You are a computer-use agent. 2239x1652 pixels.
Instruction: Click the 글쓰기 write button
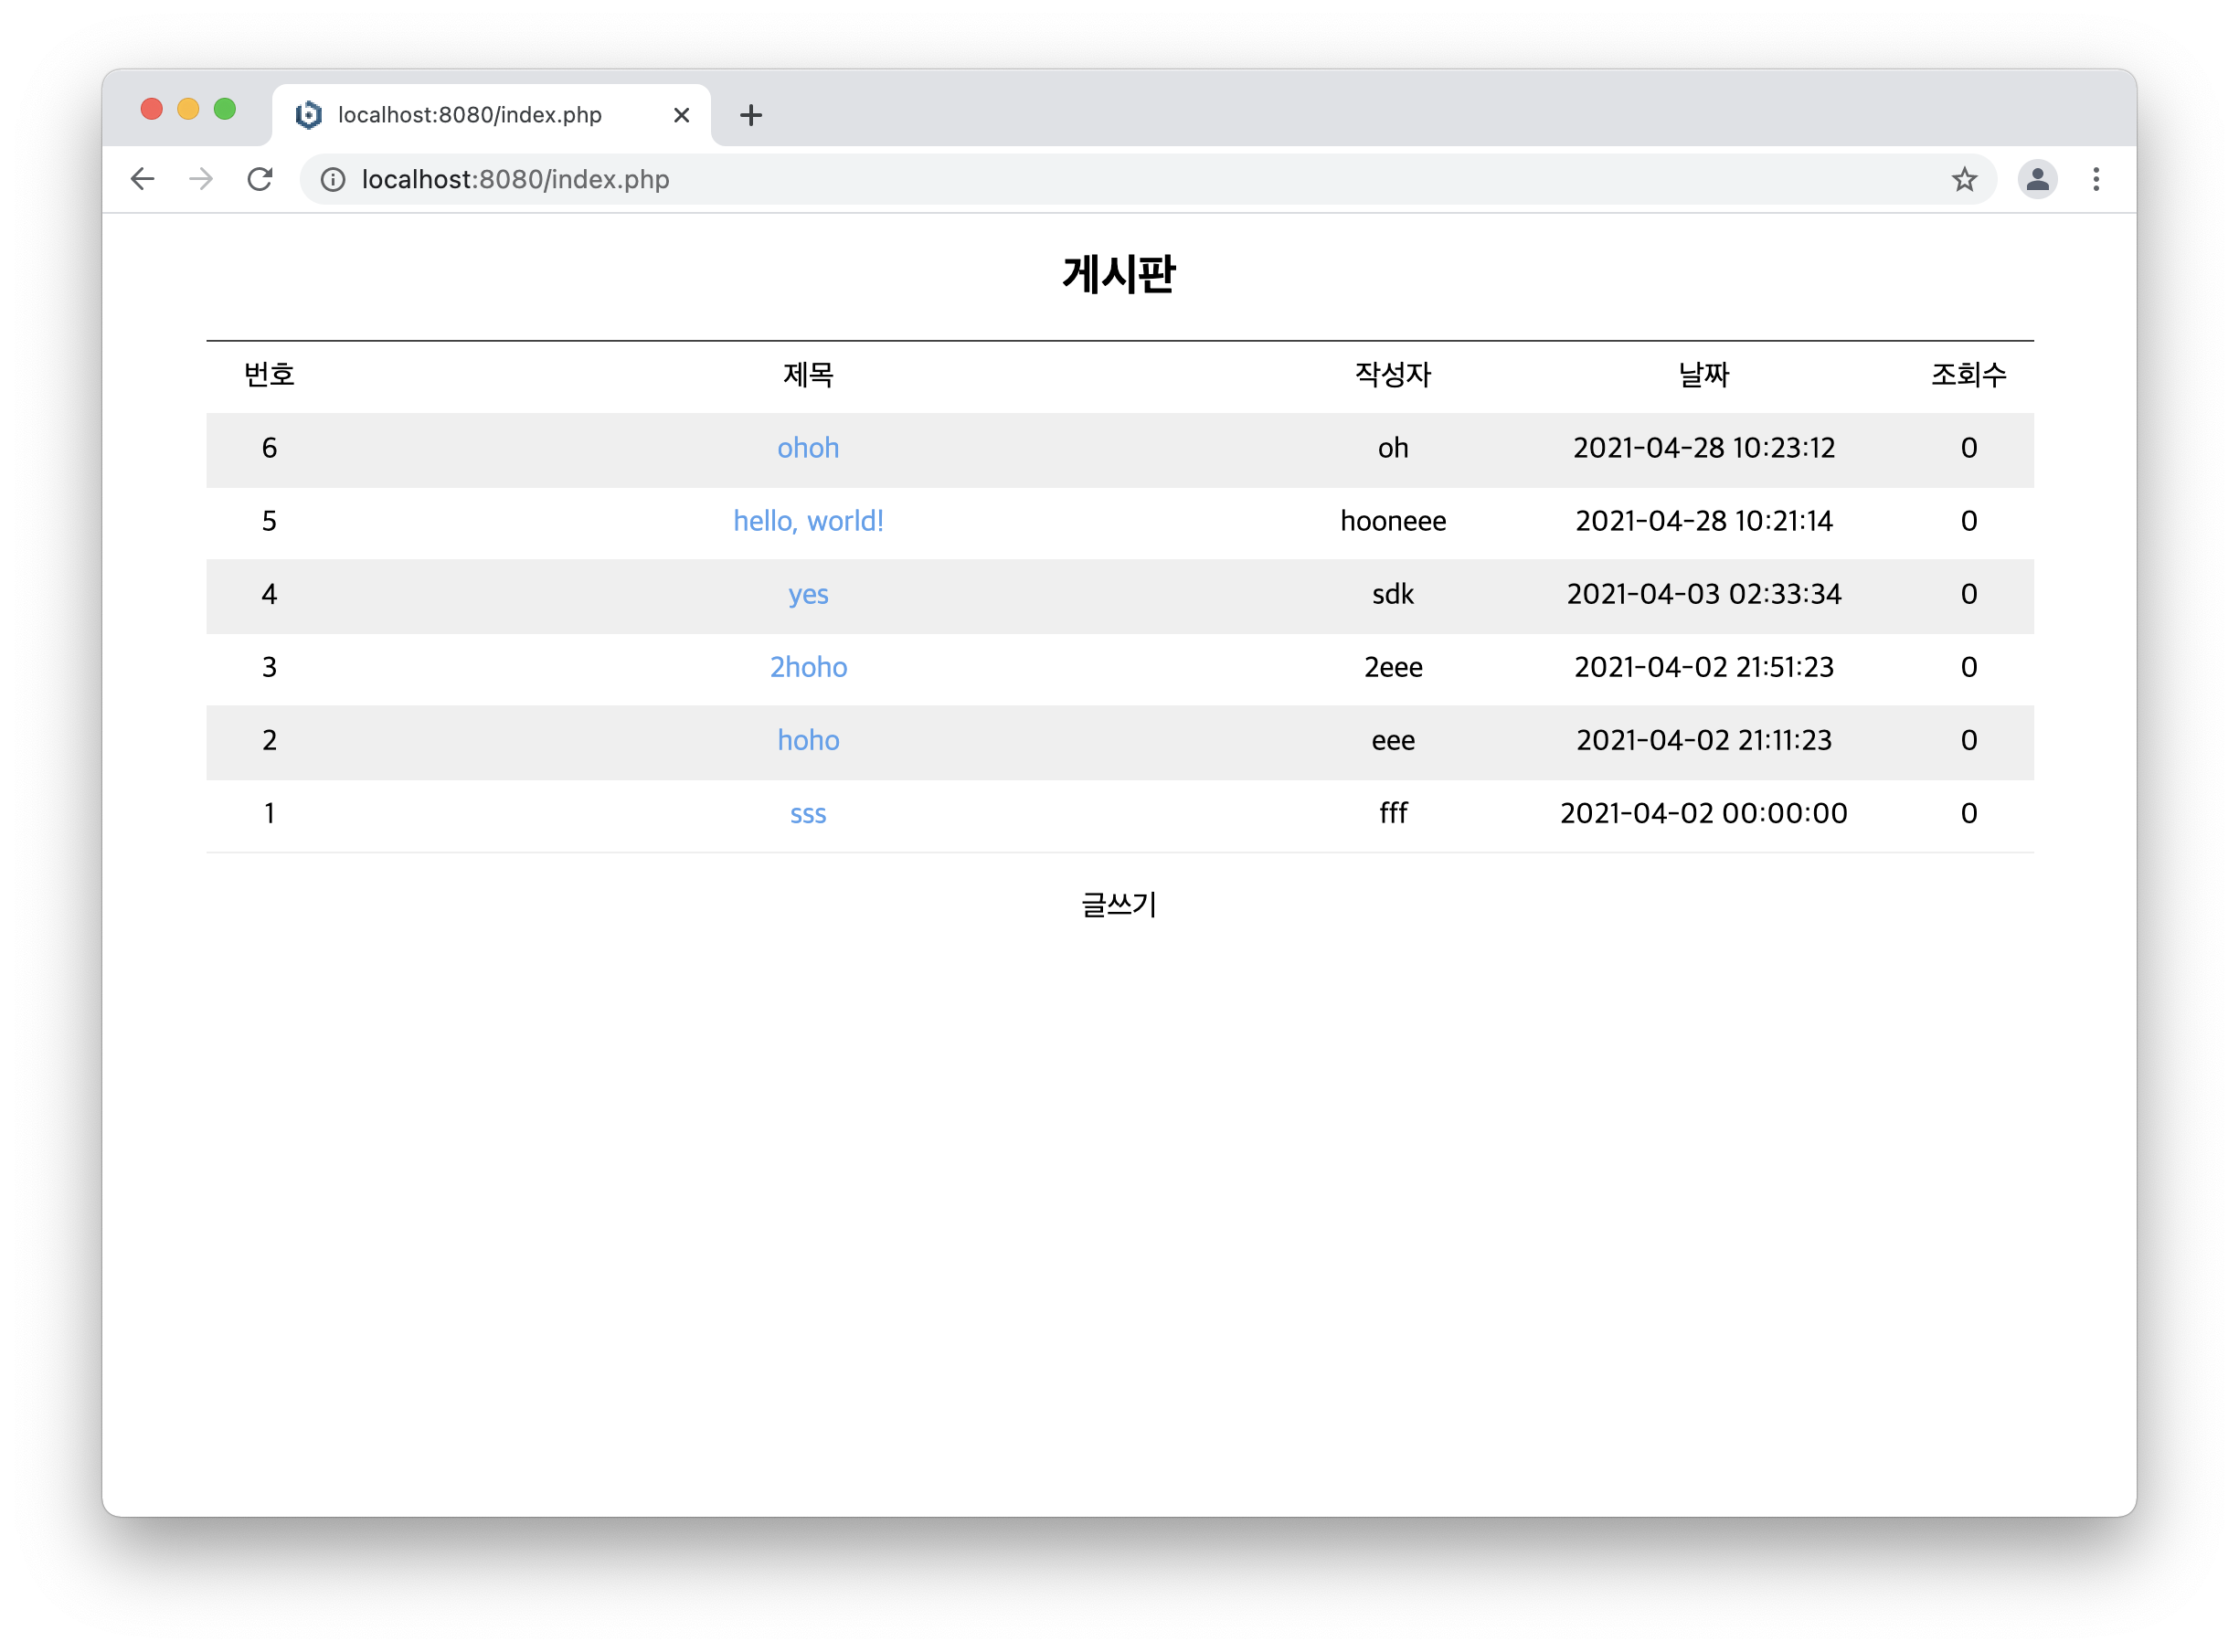pos(1119,905)
